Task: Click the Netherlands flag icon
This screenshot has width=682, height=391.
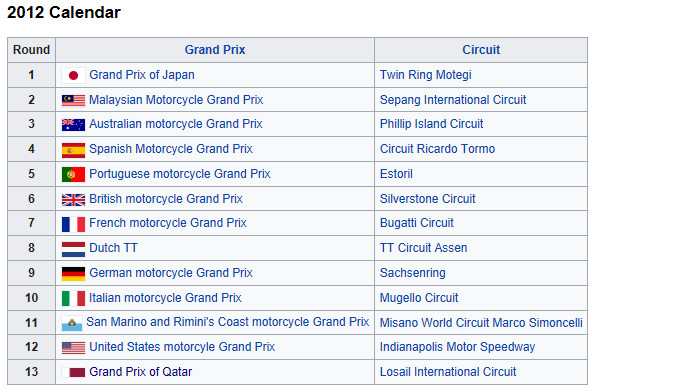Action: coord(73,250)
